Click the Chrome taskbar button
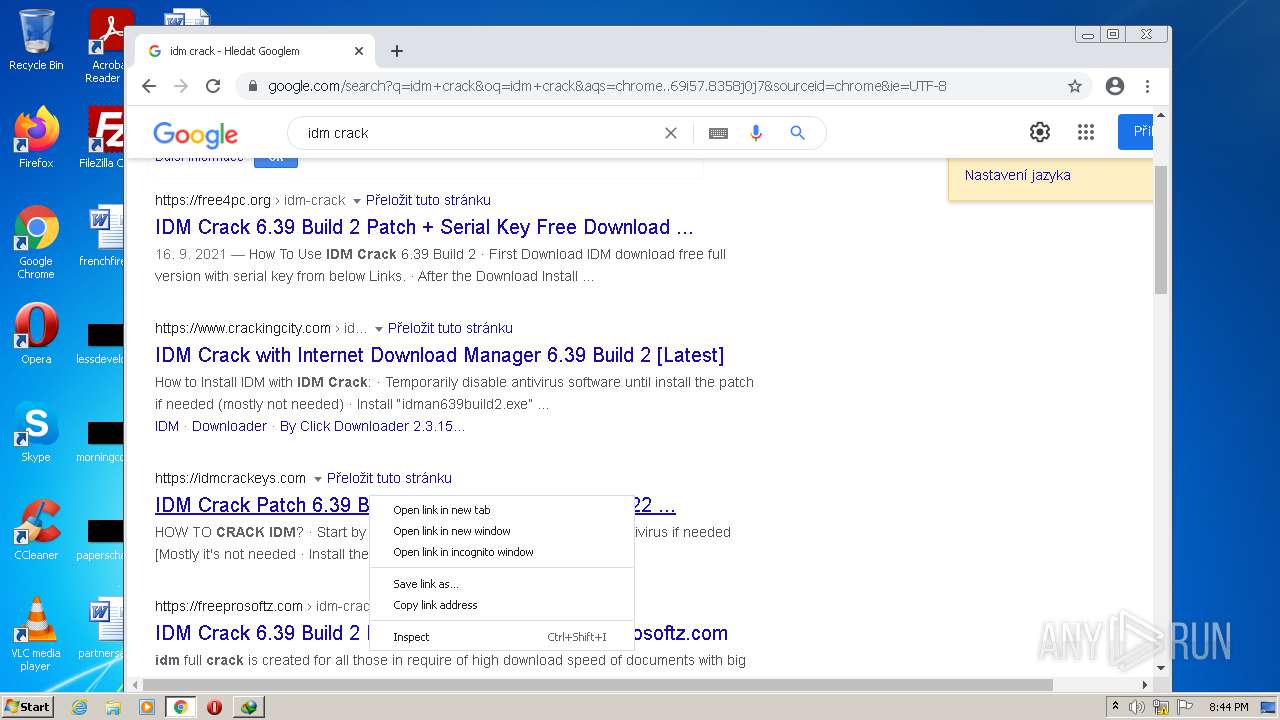The height and width of the screenshot is (720, 1280). click(x=180, y=707)
